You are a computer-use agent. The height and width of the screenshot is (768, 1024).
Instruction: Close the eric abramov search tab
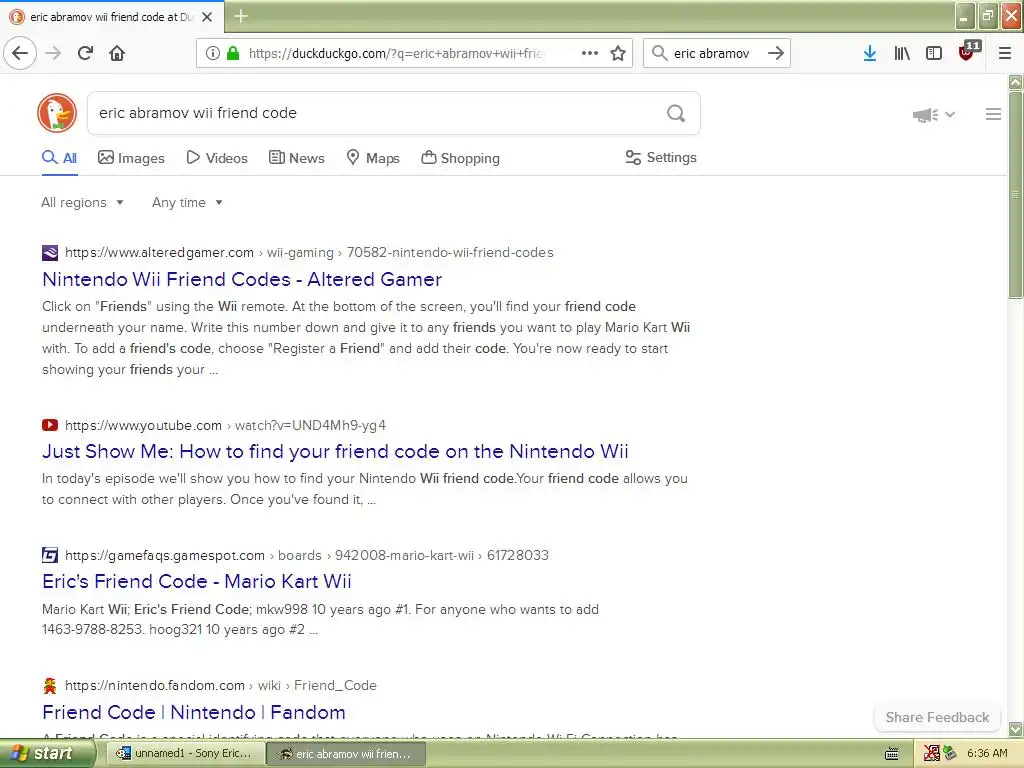(207, 17)
